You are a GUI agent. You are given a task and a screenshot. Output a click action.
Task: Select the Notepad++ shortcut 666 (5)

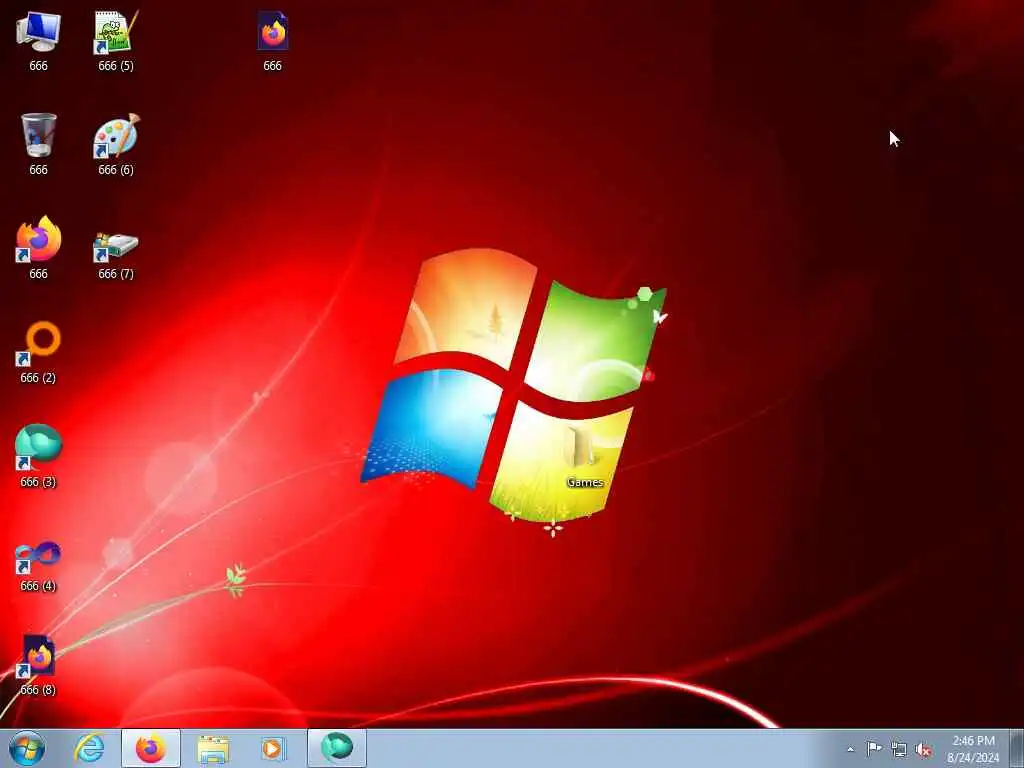pos(116,41)
